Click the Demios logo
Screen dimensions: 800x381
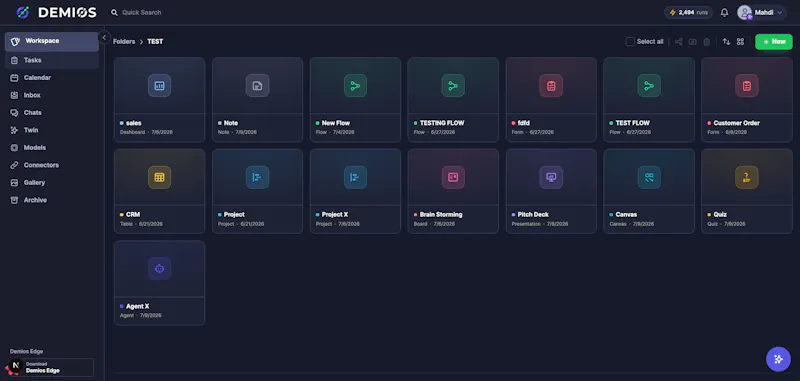(x=56, y=13)
